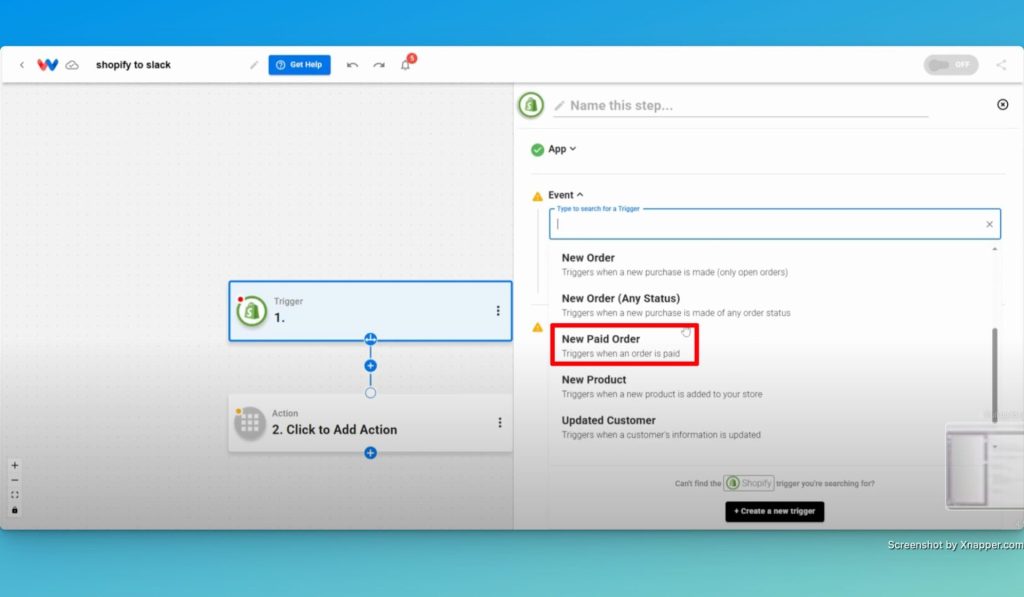Select the Trigger 1 node
The width and height of the screenshot is (1024, 597).
[x=370, y=311]
